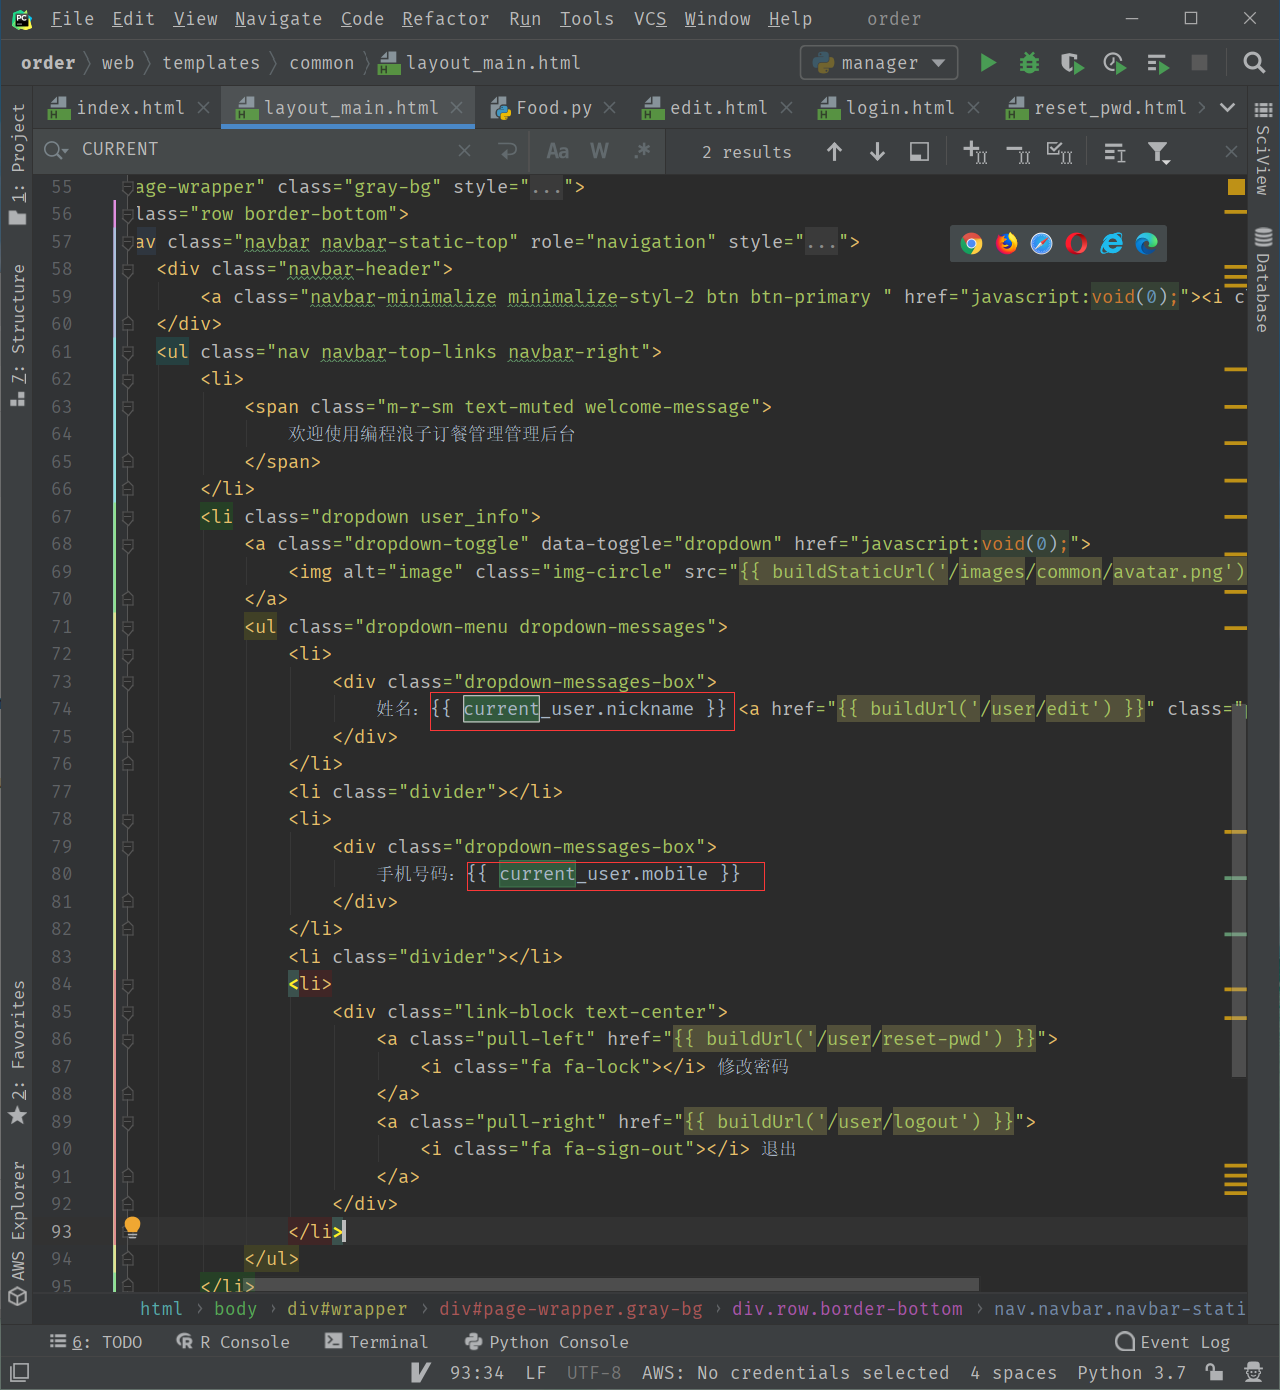1280x1390 pixels.
Task: Click the yellow inspection status indicator
Action: [x=1236, y=187]
